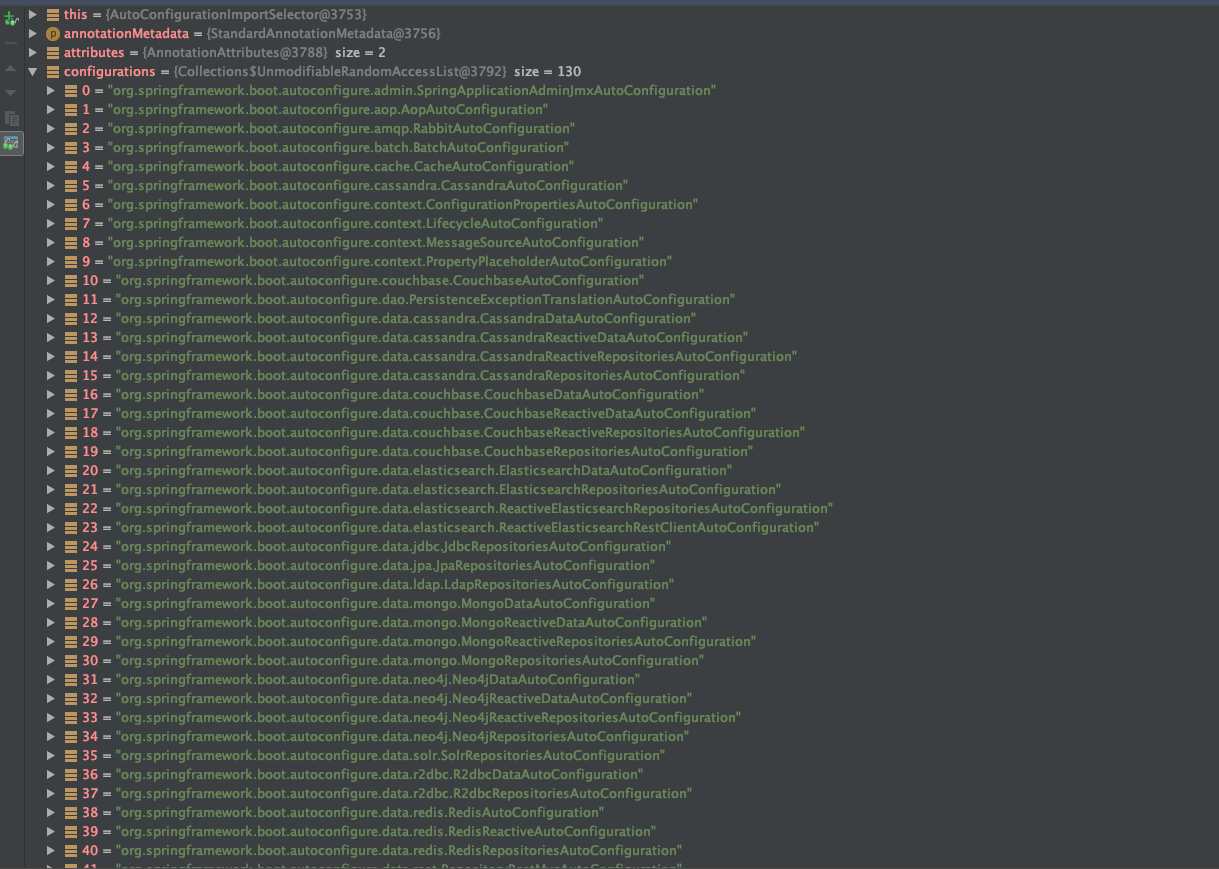This screenshot has height=869, width=1219.
Task: Click the element icon of index 5
Action: click(71, 186)
